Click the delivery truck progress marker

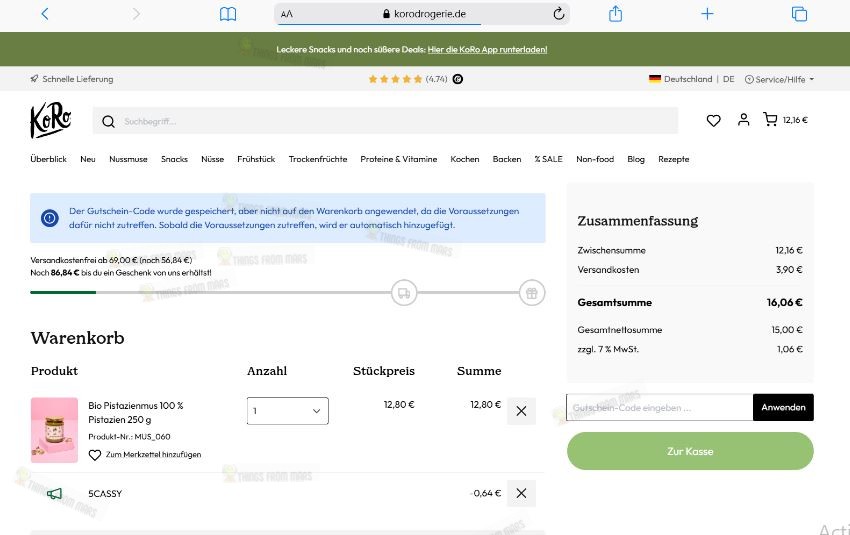click(404, 293)
